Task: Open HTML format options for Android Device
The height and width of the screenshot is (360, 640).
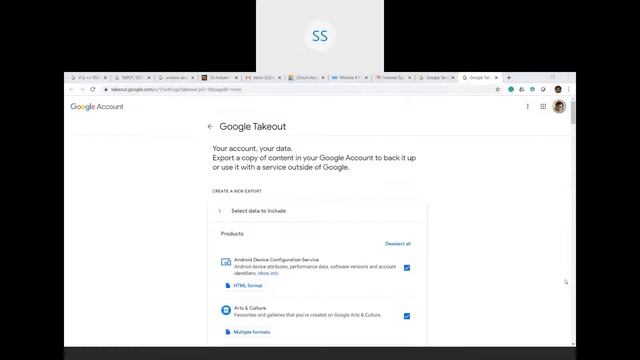Action: pos(244,286)
